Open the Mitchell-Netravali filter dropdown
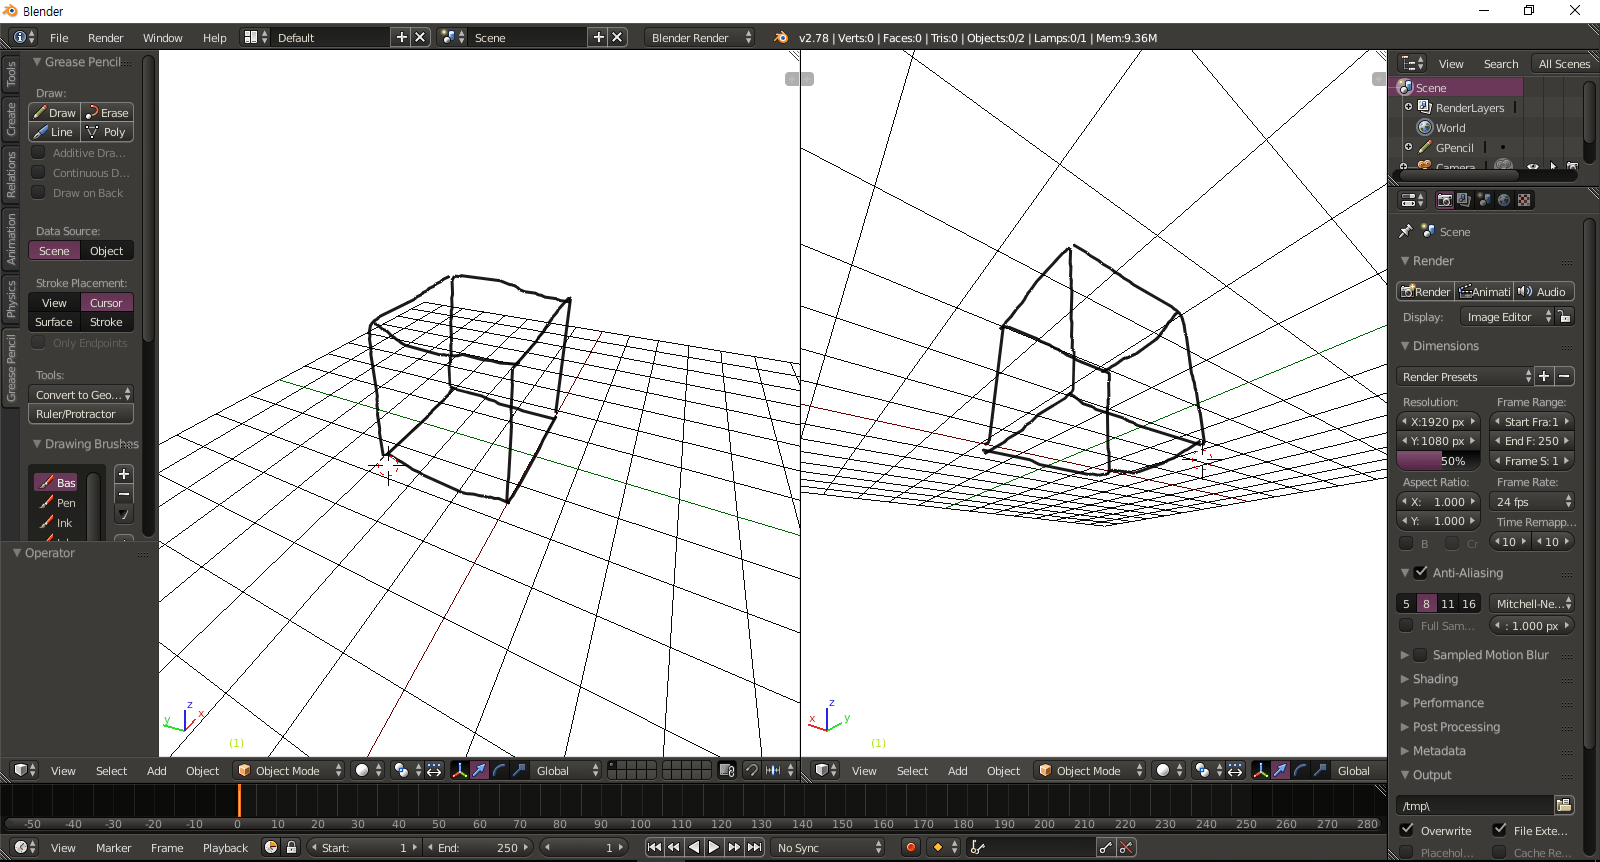The image size is (1600, 862). click(1532, 603)
